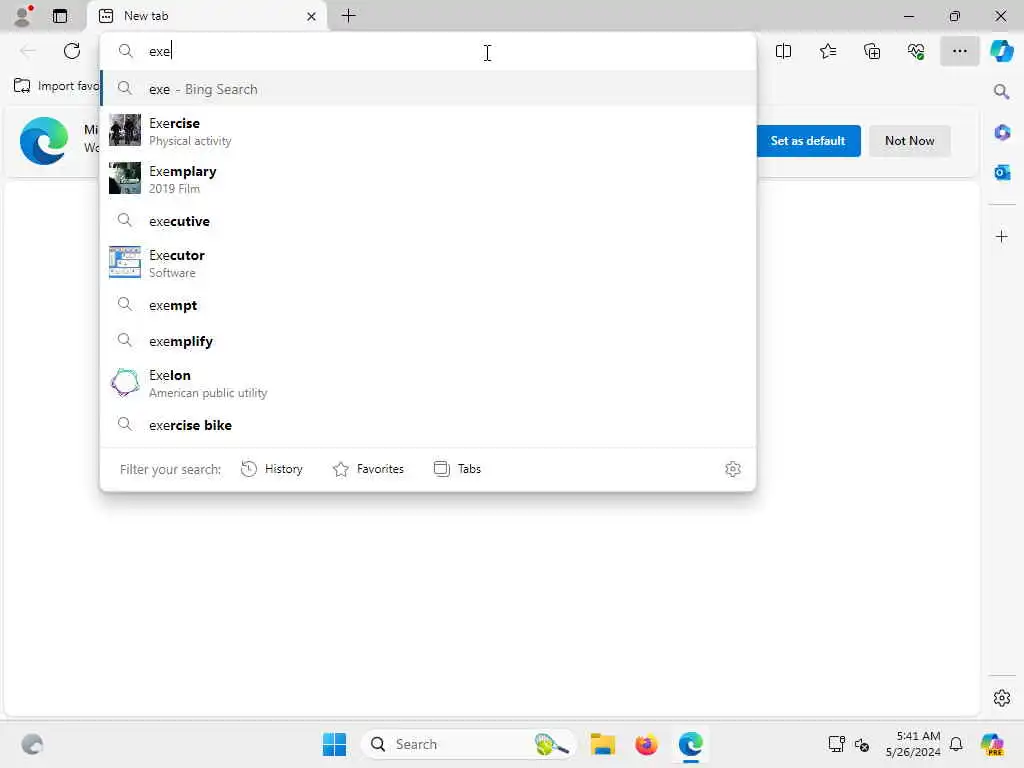This screenshot has height=768, width=1024.
Task: Click the Executor software thumbnail
Action: [x=125, y=262]
